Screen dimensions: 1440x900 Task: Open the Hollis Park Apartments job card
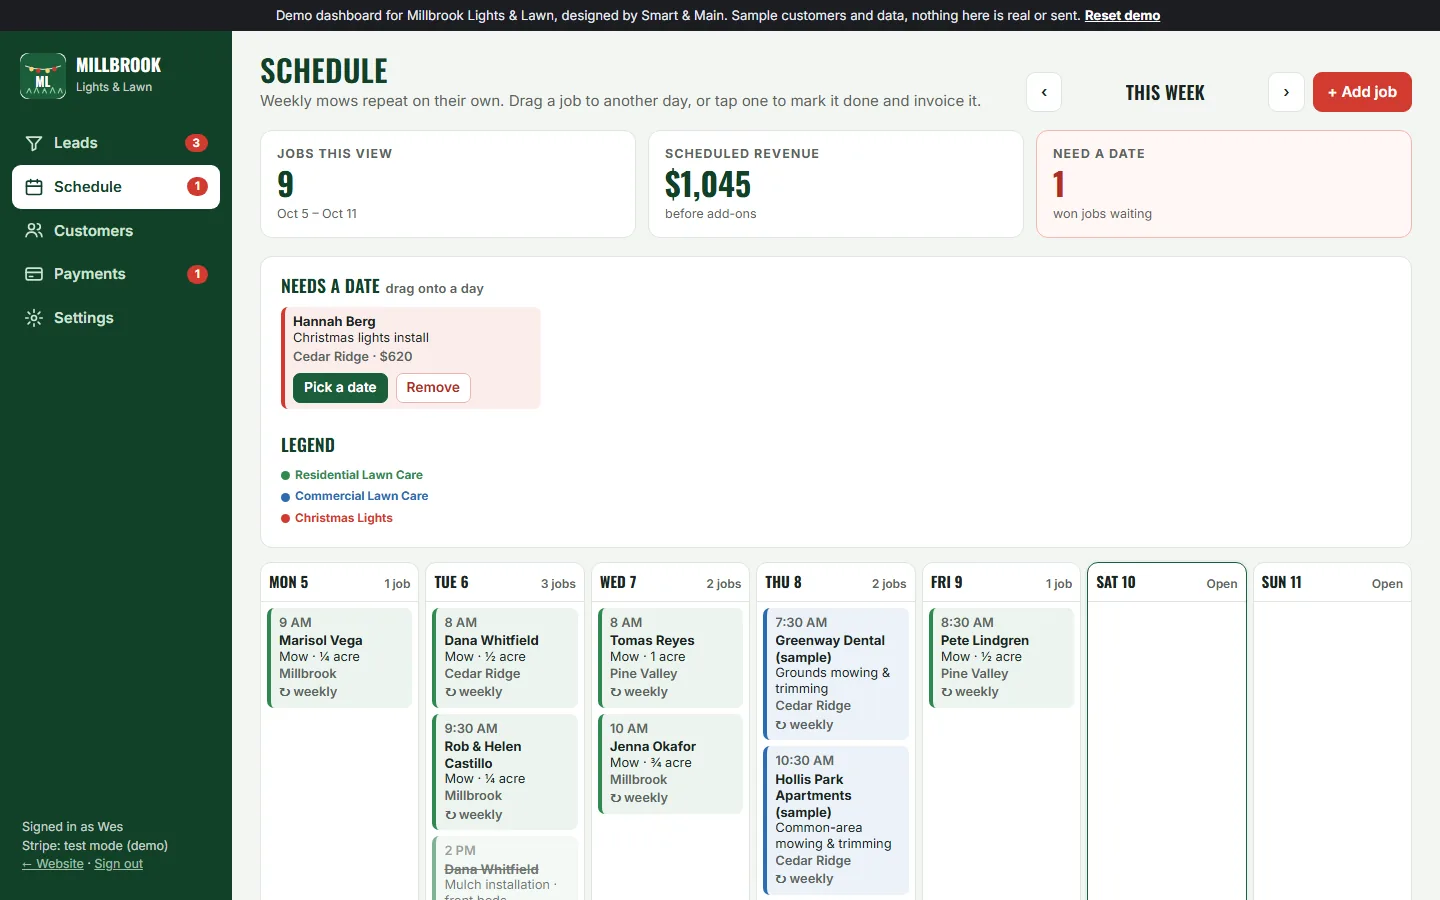coord(836,820)
